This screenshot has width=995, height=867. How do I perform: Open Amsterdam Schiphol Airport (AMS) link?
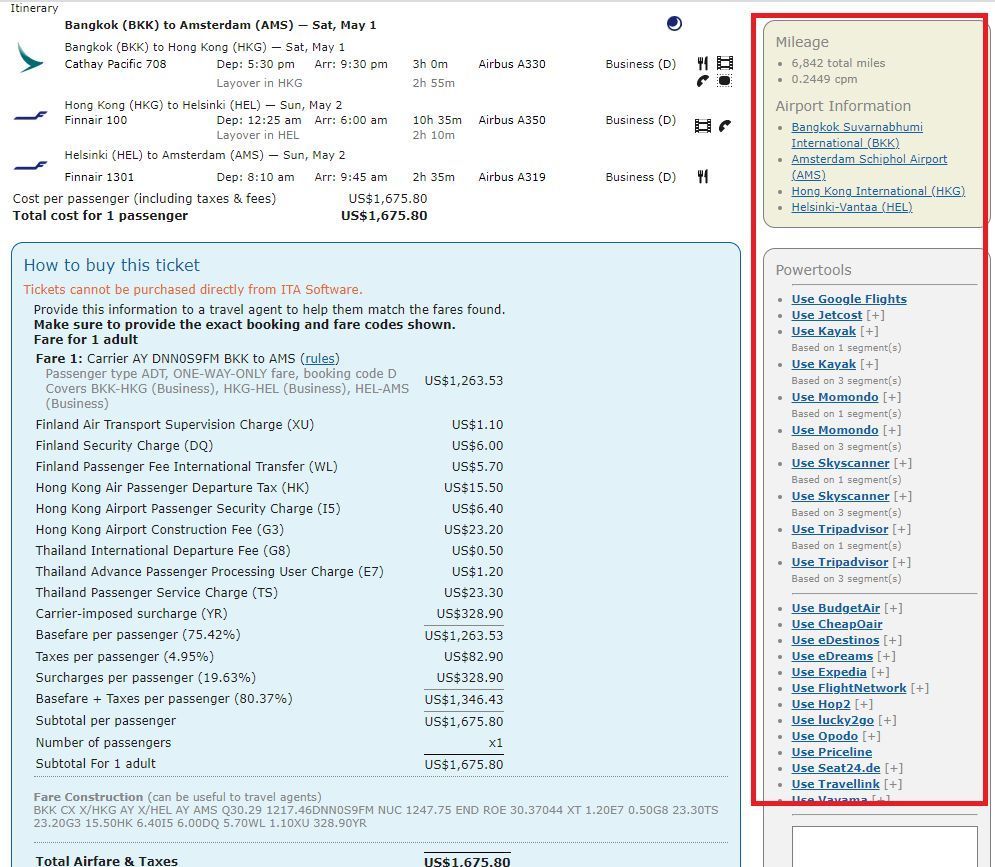[869, 167]
